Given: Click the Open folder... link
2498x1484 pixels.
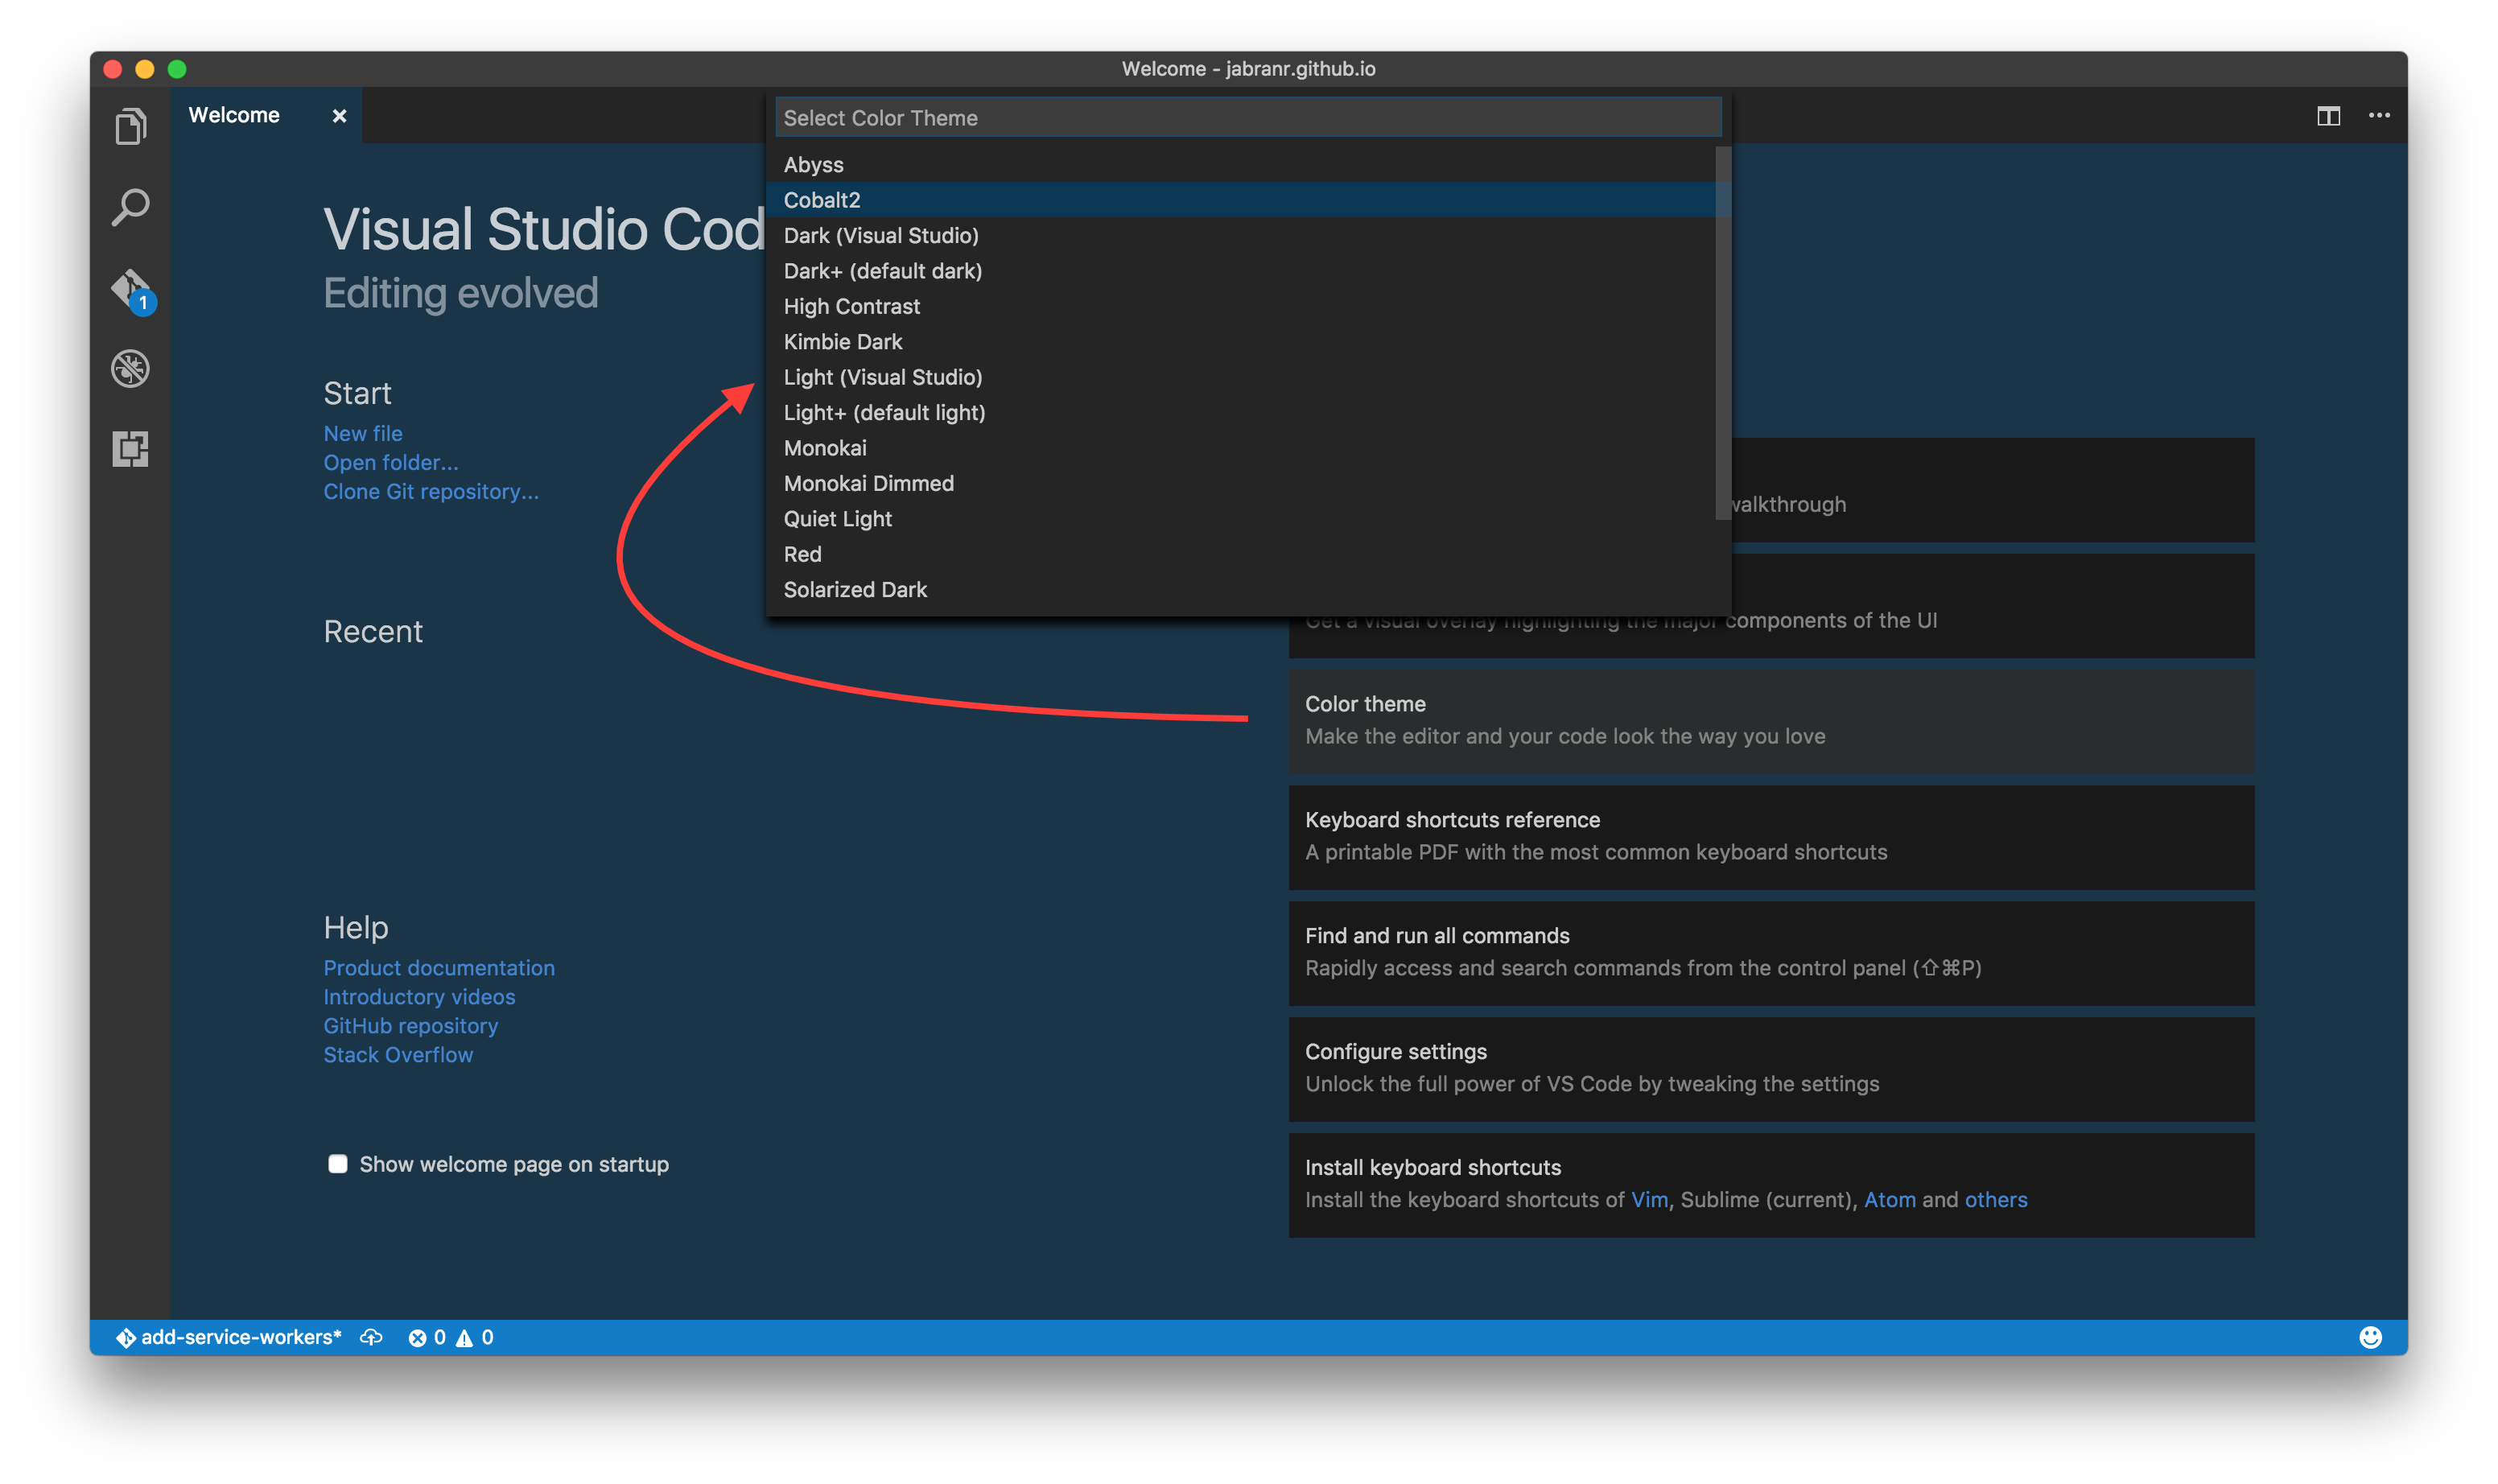Looking at the screenshot, I should click(391, 462).
